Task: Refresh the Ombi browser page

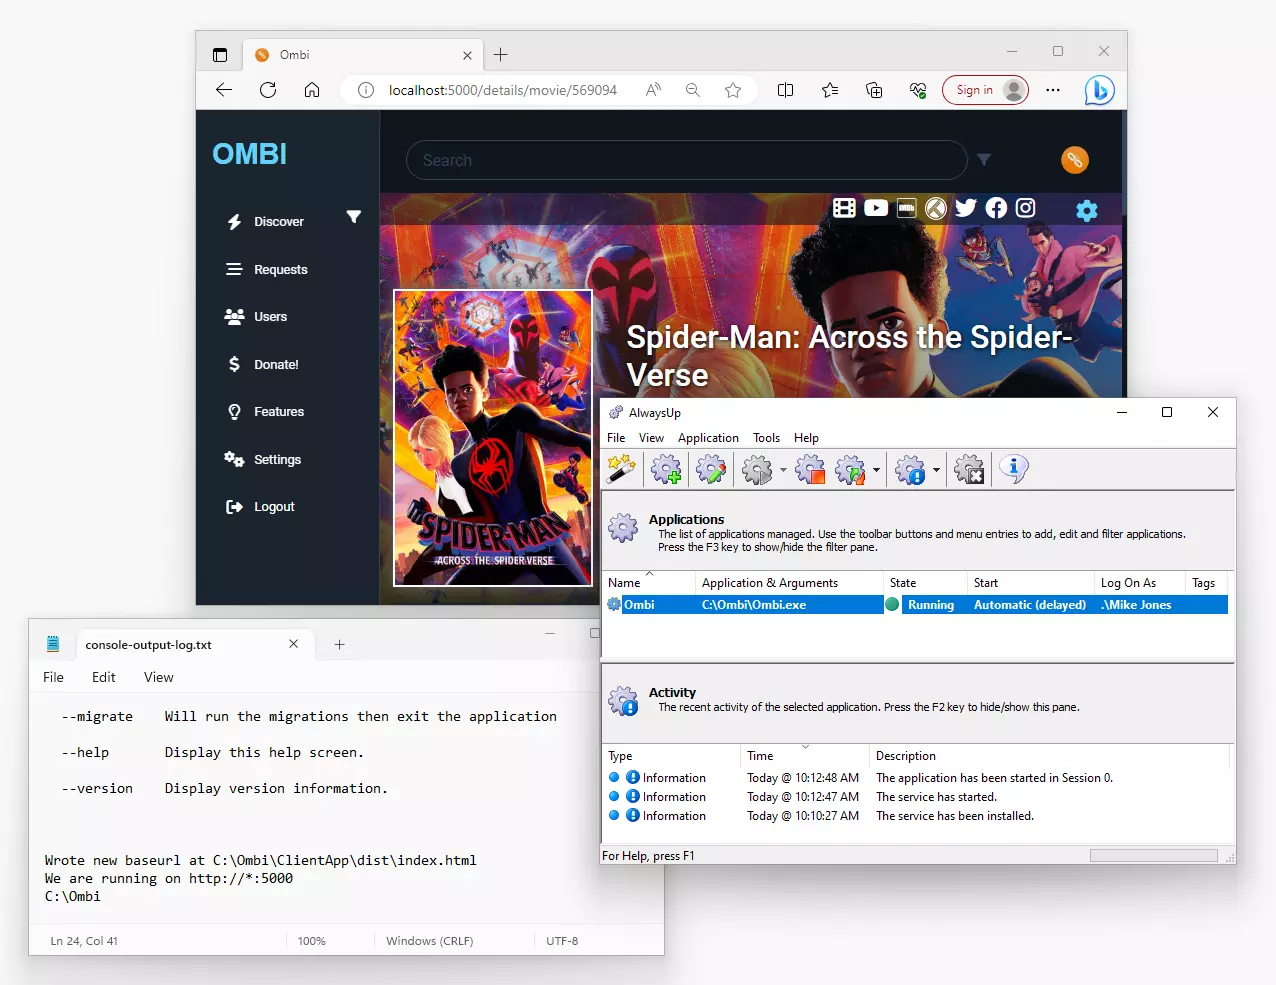Action: coord(268,90)
